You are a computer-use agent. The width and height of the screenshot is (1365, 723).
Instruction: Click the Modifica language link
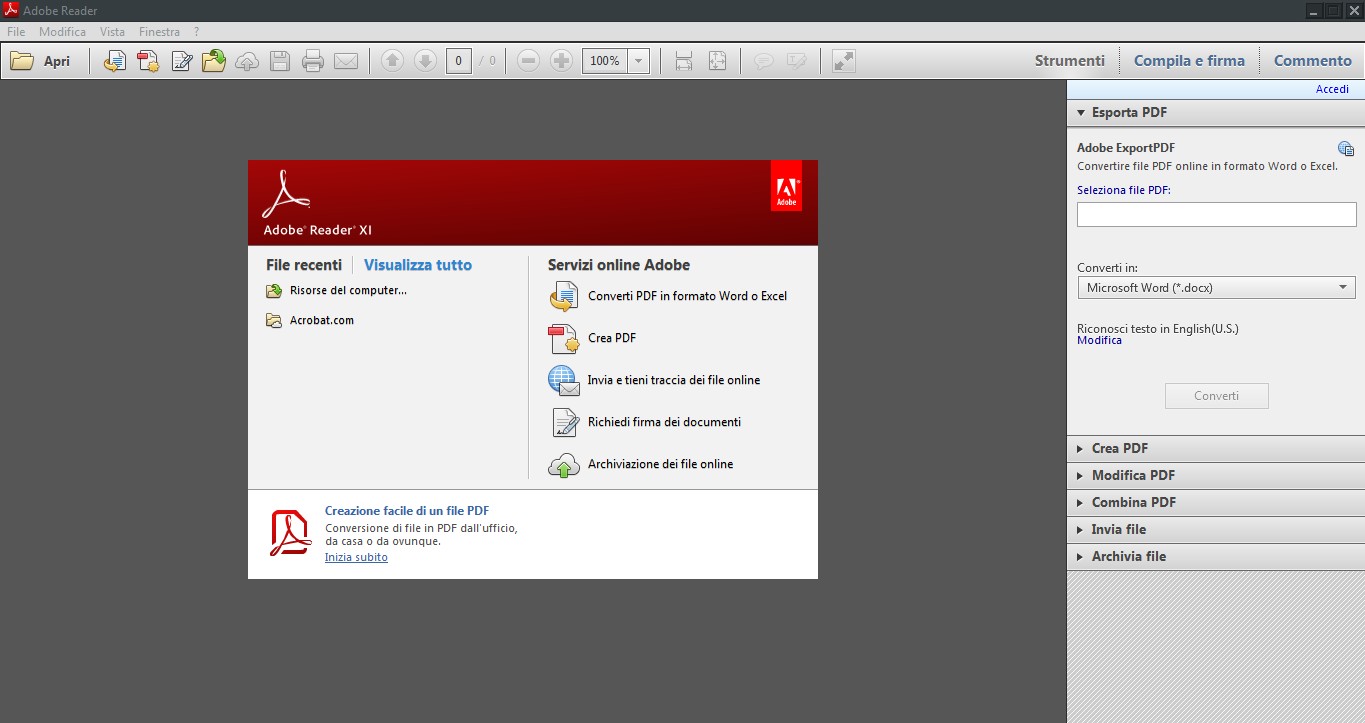click(x=1099, y=341)
